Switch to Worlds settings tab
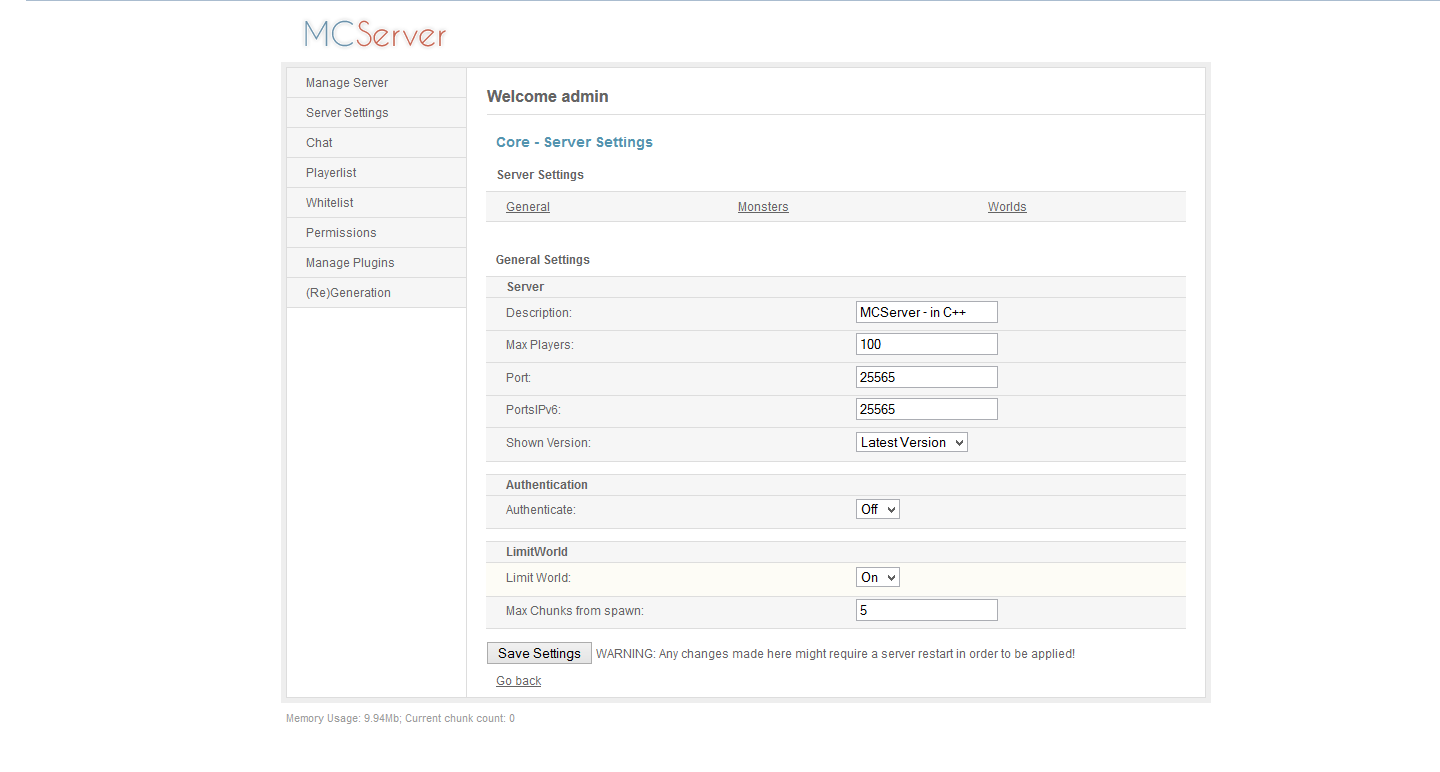The width and height of the screenshot is (1440, 772). [1007, 207]
